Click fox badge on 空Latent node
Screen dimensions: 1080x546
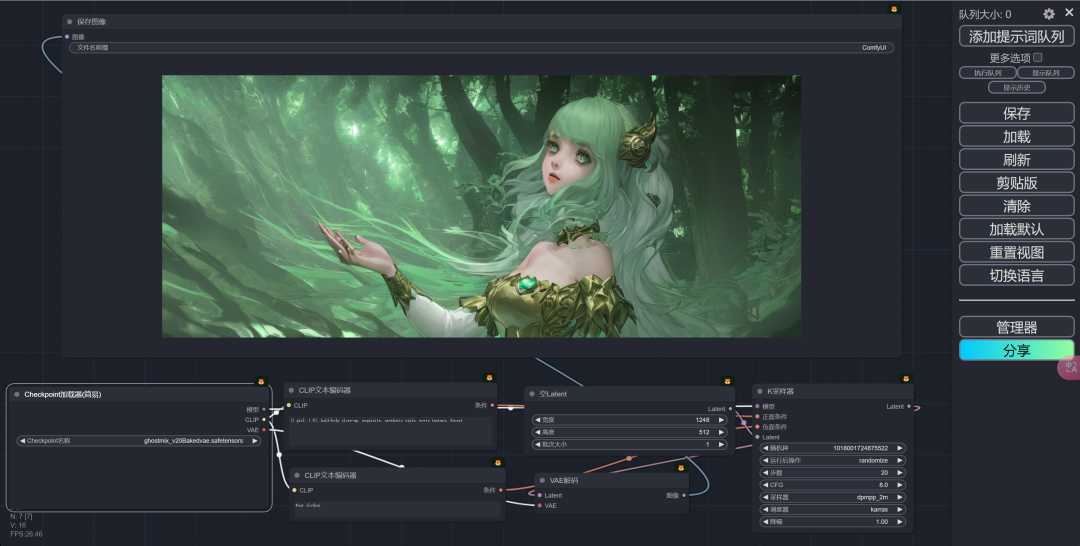click(x=728, y=381)
